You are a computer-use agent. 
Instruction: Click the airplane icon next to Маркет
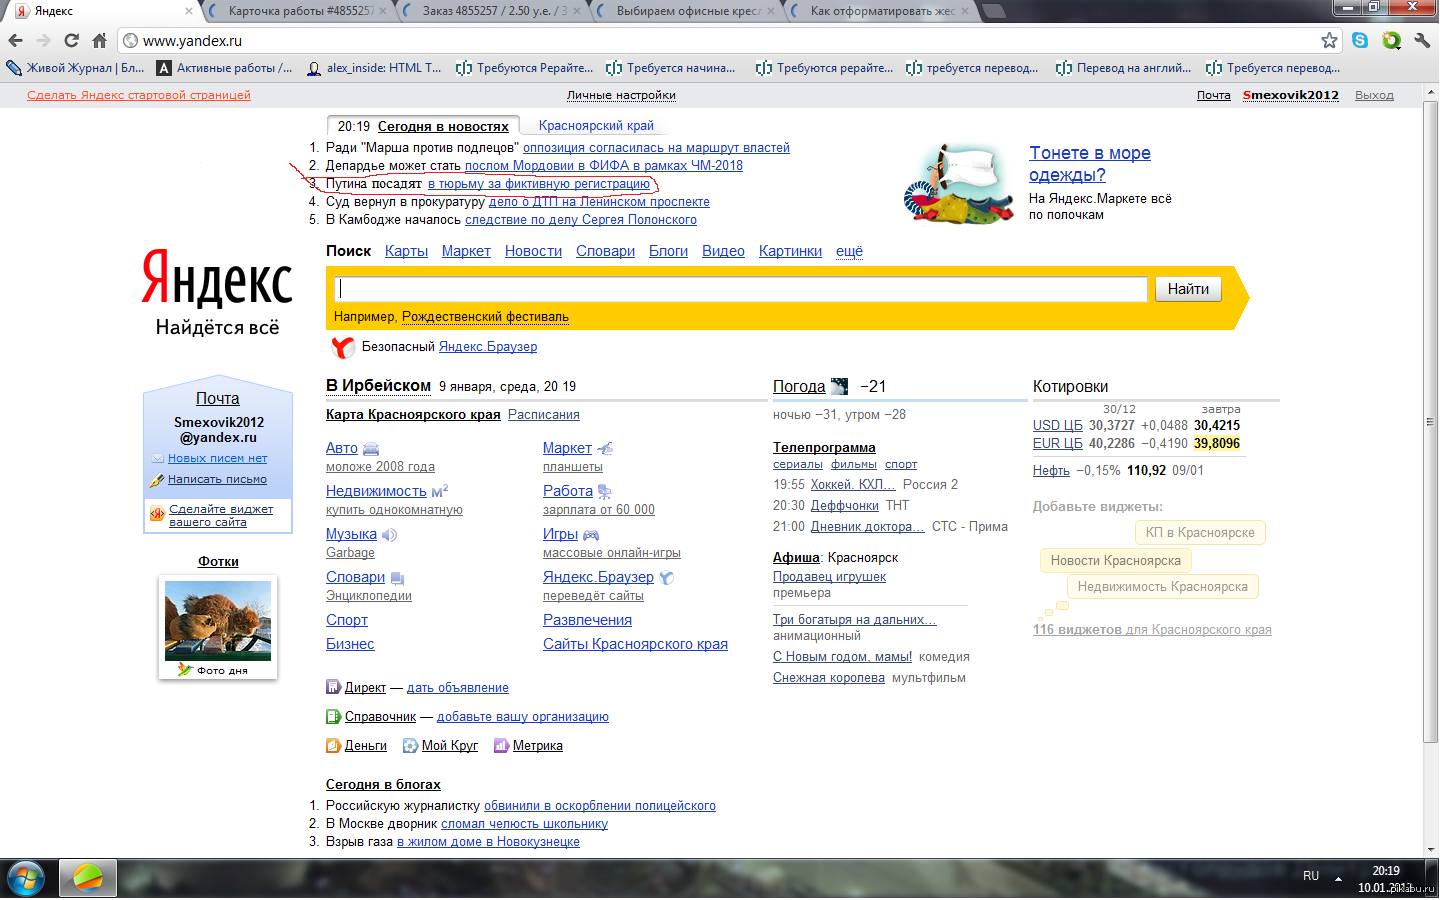[x=605, y=449]
